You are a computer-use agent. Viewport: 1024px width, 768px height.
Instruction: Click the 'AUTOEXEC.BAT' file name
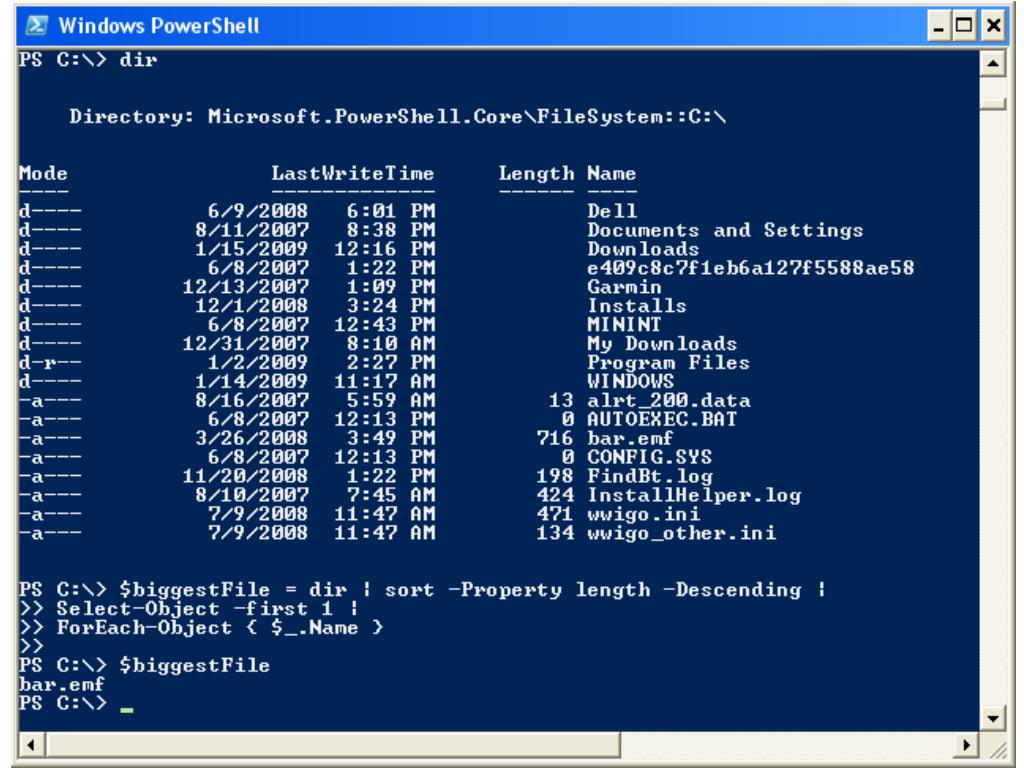click(x=662, y=419)
